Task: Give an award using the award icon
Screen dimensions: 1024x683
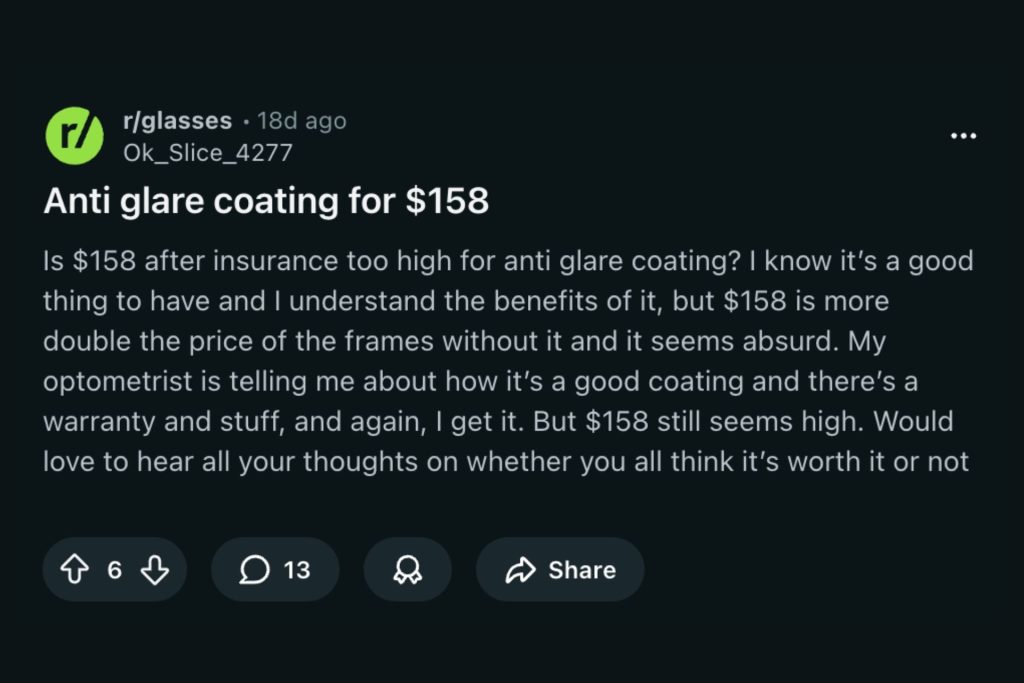Action: click(x=407, y=570)
